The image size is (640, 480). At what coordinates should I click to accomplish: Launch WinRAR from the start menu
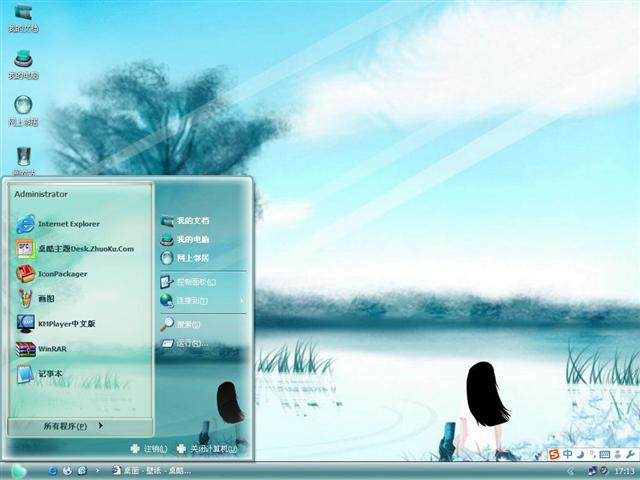tap(41, 349)
